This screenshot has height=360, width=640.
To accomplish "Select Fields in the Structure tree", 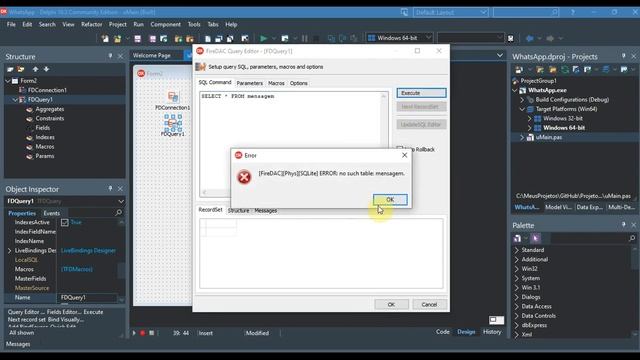I will click(42, 128).
